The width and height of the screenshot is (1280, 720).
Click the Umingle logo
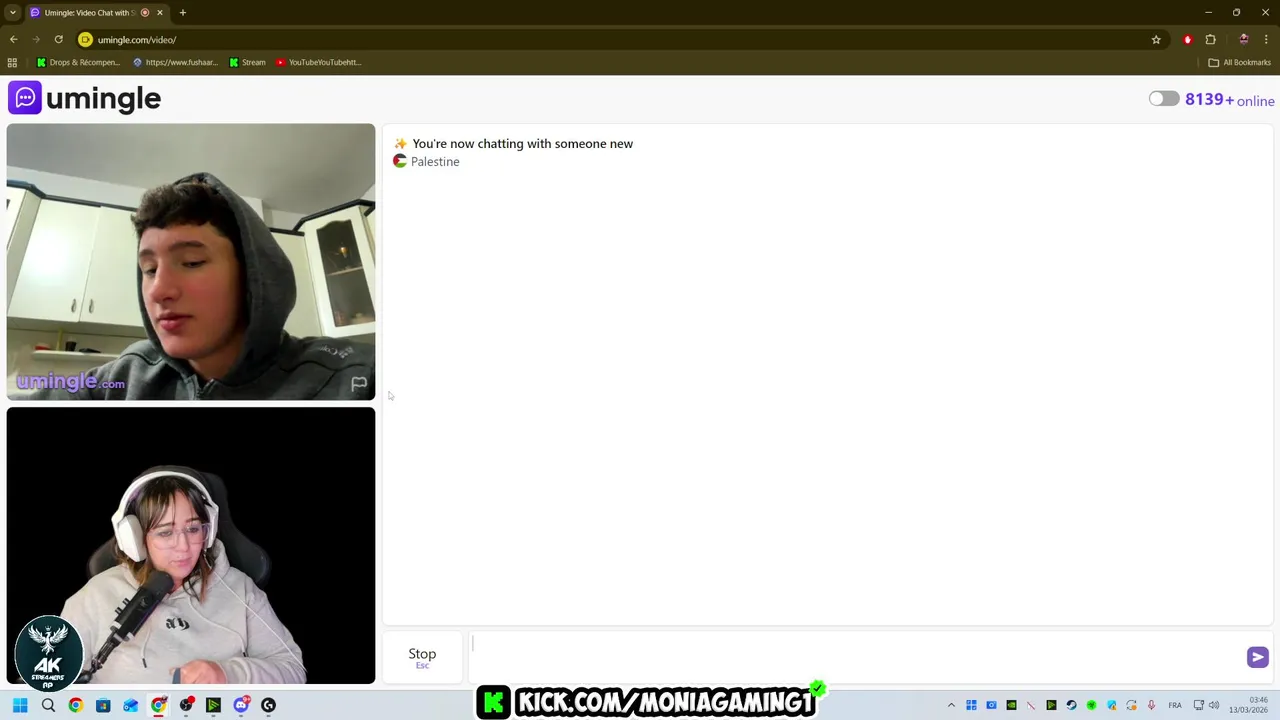point(85,98)
